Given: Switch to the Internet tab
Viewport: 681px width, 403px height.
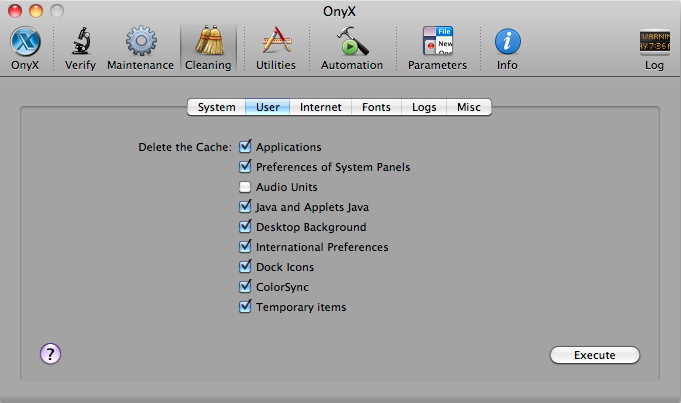Looking at the screenshot, I should 321,107.
